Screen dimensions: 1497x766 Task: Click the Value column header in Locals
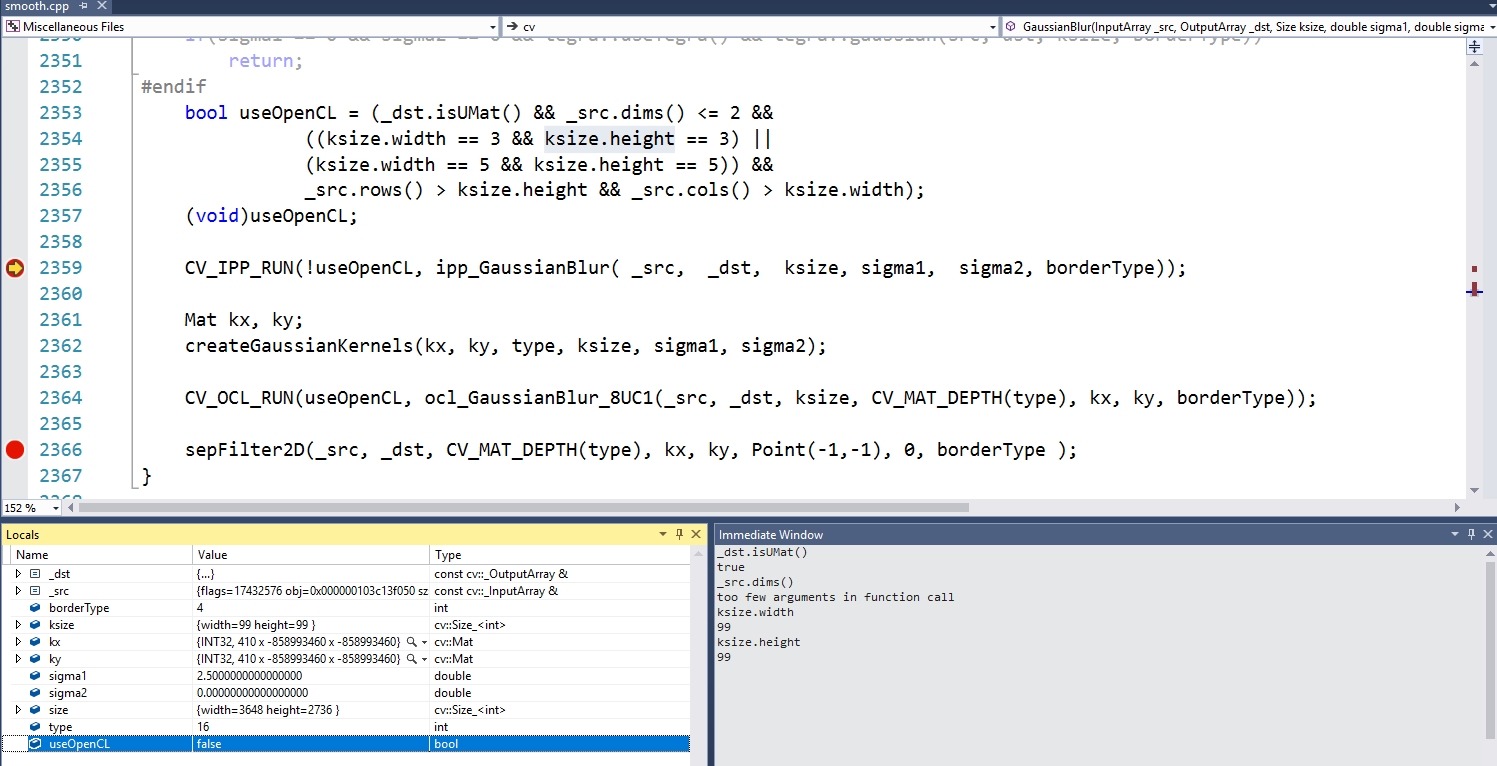[311, 555]
